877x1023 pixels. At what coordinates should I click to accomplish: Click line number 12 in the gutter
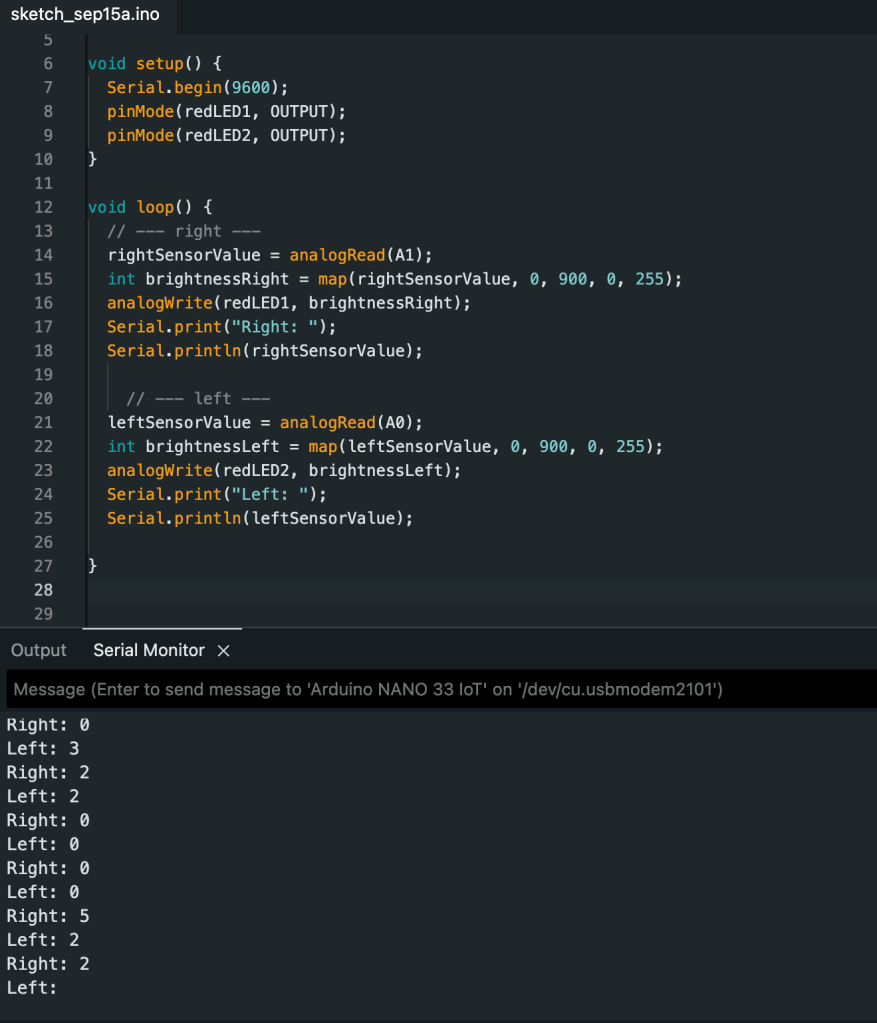pos(43,207)
